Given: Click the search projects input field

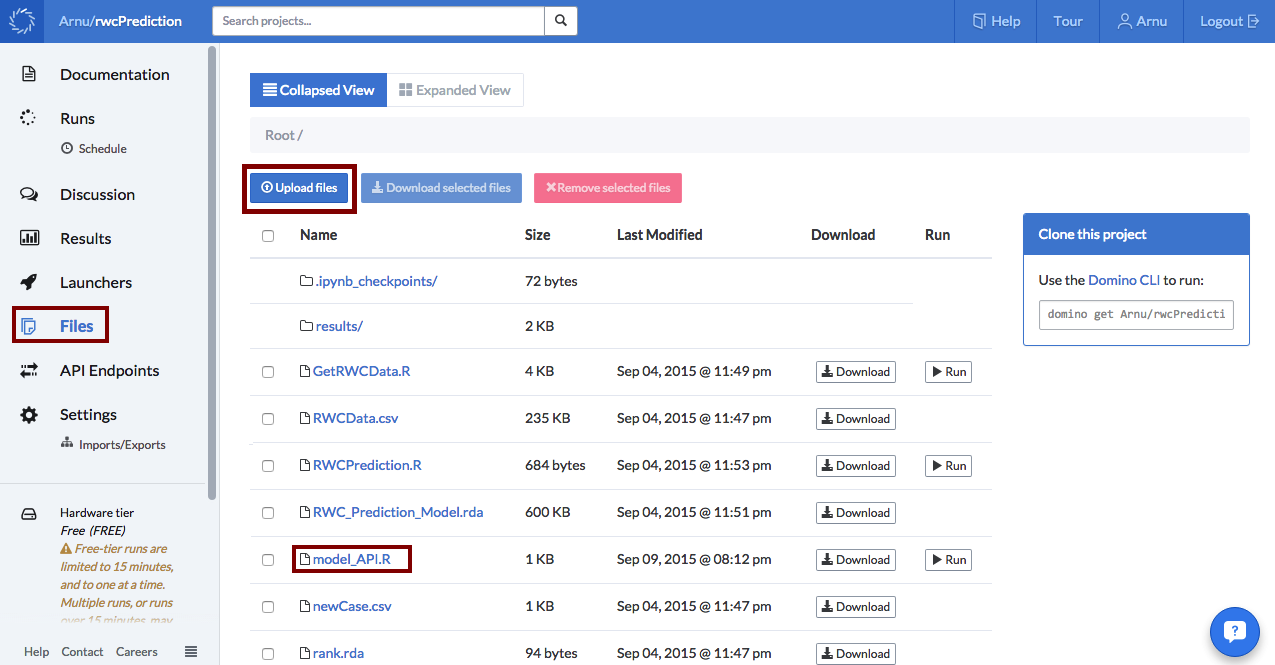Looking at the screenshot, I should pyautogui.click(x=377, y=20).
